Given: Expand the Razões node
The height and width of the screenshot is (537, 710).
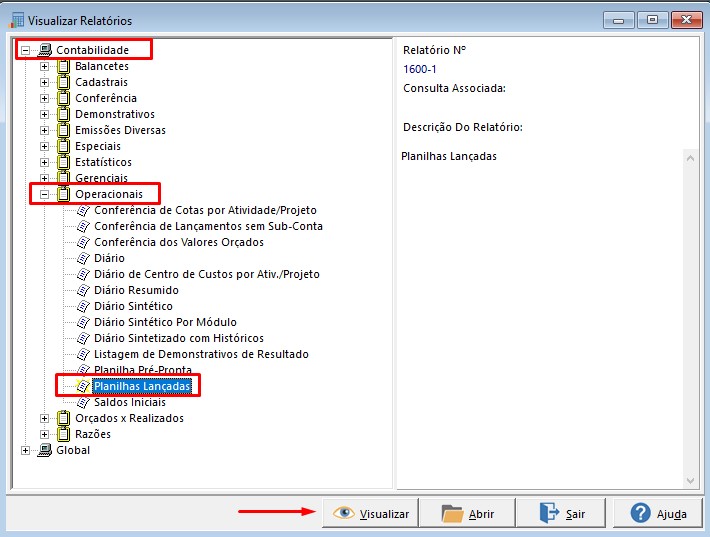Looking at the screenshot, I should 44,434.
